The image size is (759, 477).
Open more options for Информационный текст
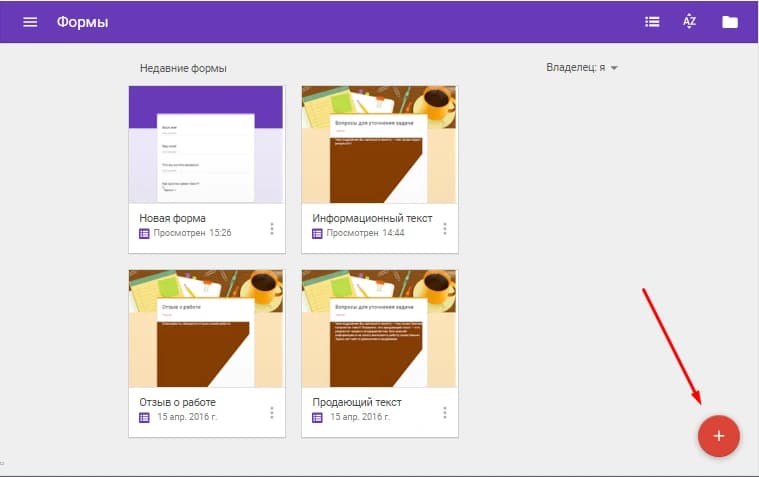[444, 229]
